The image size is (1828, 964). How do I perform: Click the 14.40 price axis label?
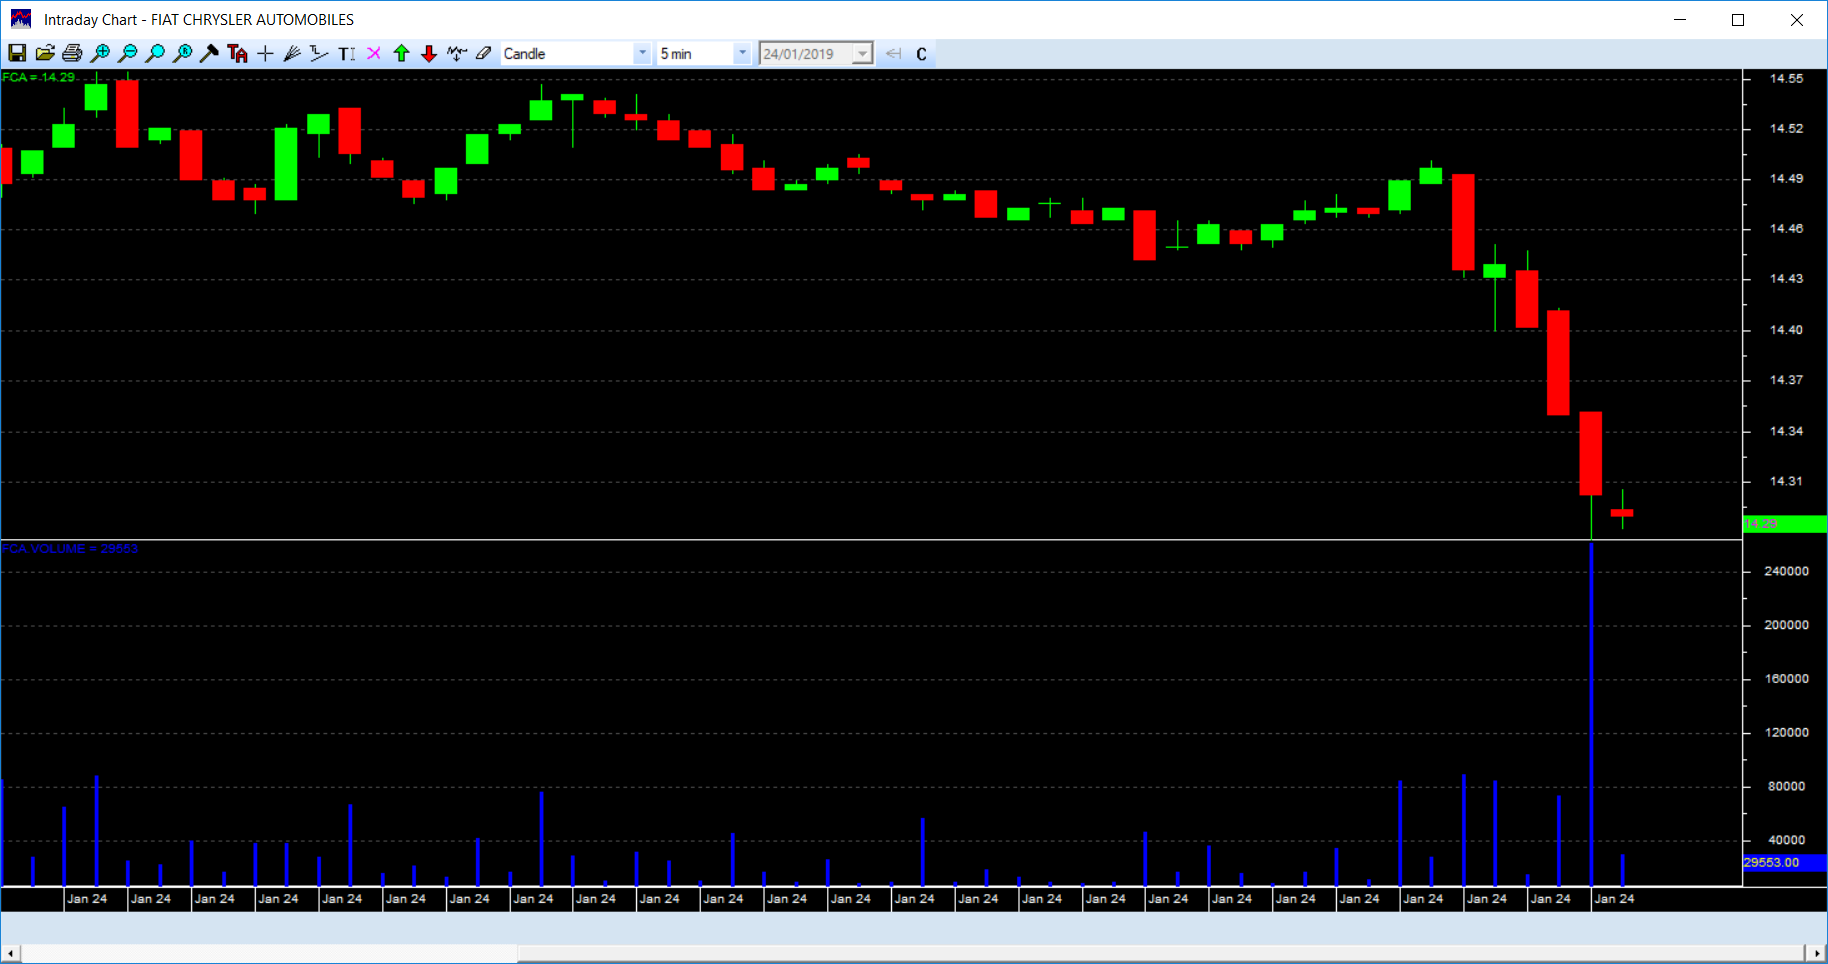click(1786, 329)
